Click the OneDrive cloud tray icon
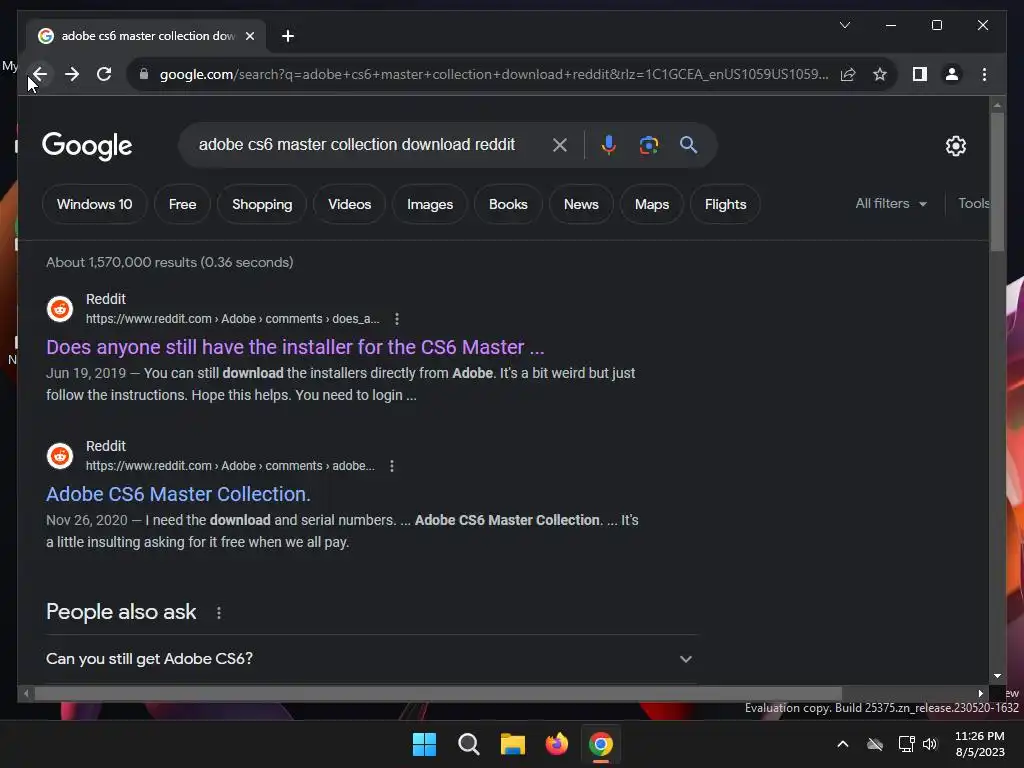The image size is (1024, 768). (x=875, y=744)
